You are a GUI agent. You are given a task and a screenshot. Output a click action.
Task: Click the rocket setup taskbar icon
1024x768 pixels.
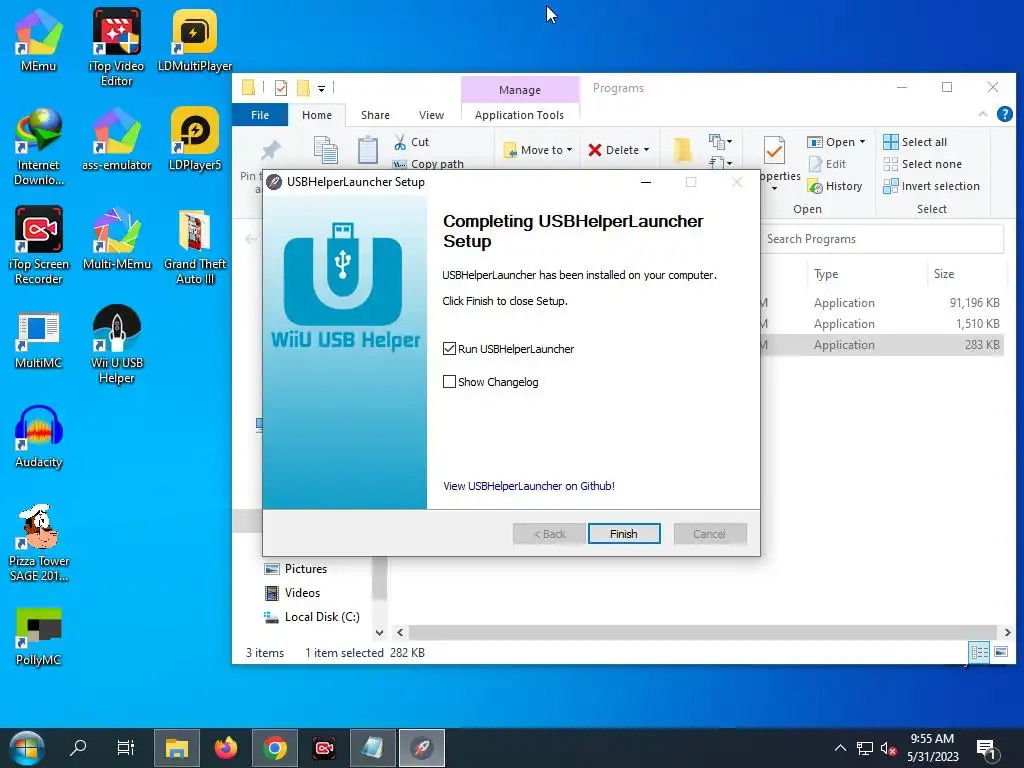(422, 748)
